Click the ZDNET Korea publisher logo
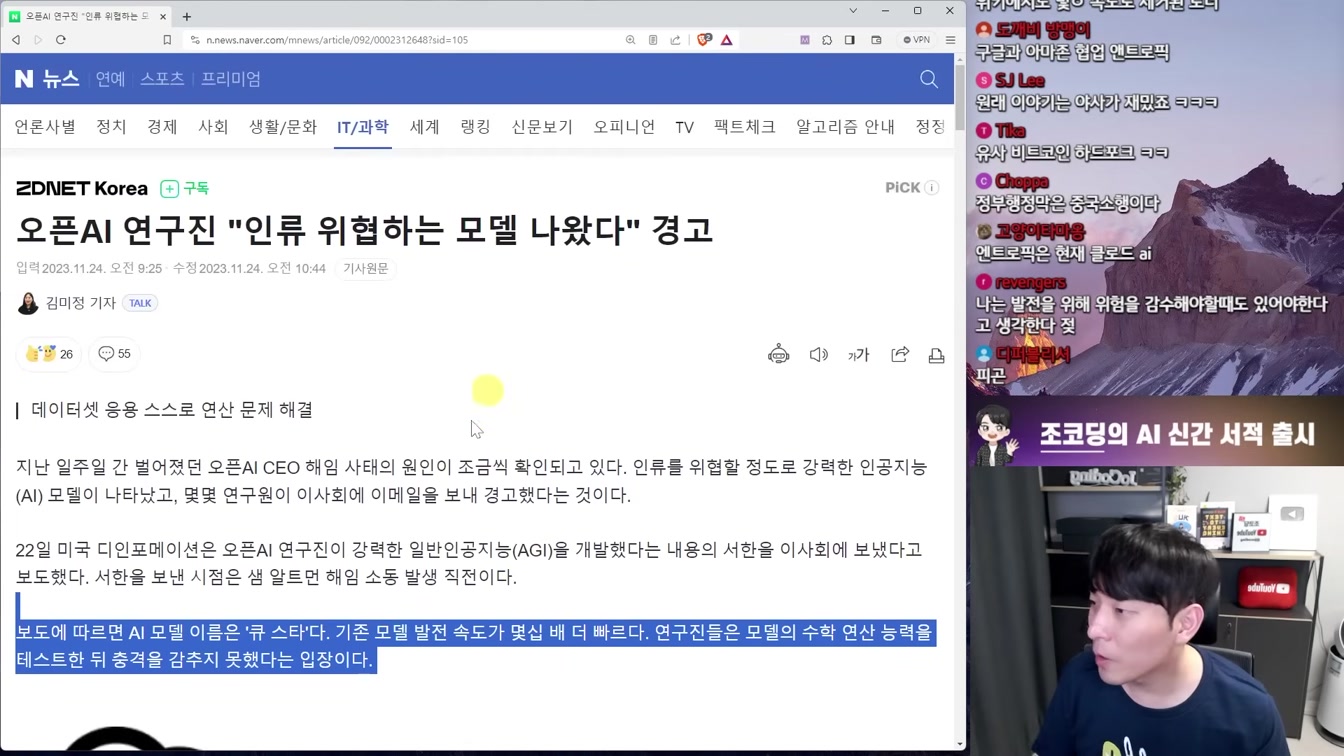The image size is (1344, 756). (82, 188)
